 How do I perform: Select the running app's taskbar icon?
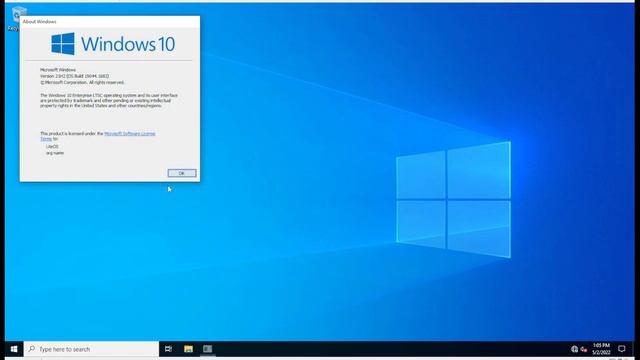207,349
